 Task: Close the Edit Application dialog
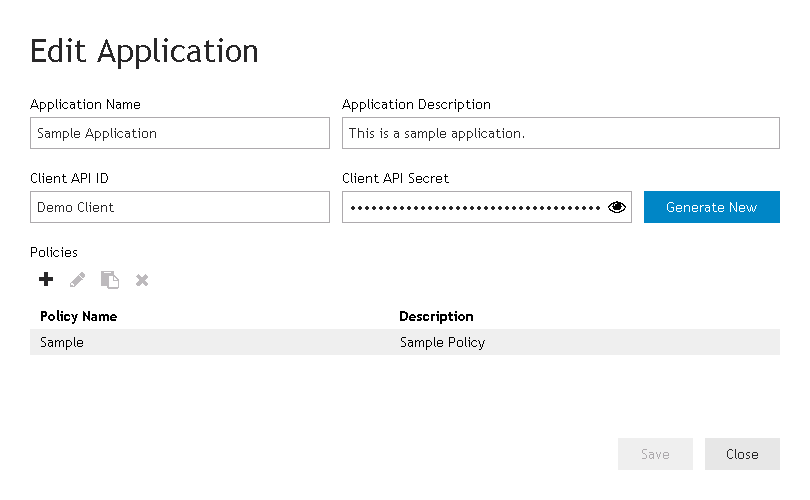click(x=742, y=454)
